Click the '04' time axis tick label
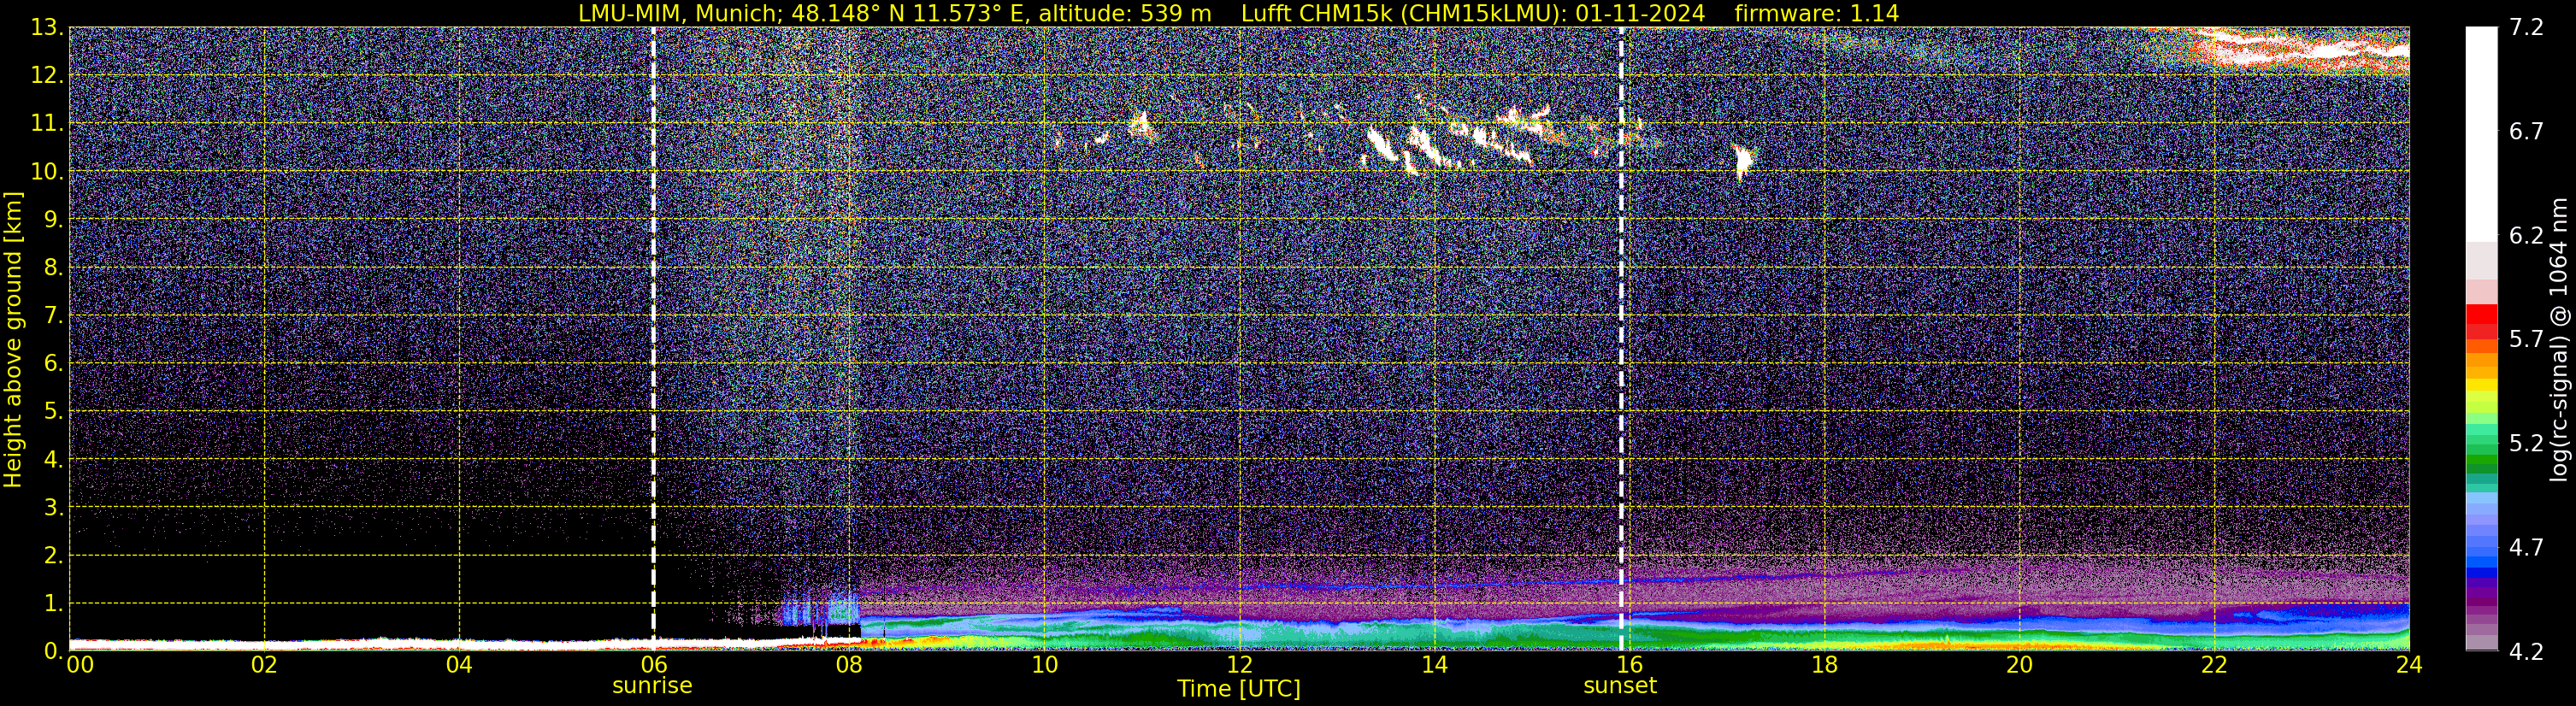Viewport: 2576px width, 706px height. [459, 665]
